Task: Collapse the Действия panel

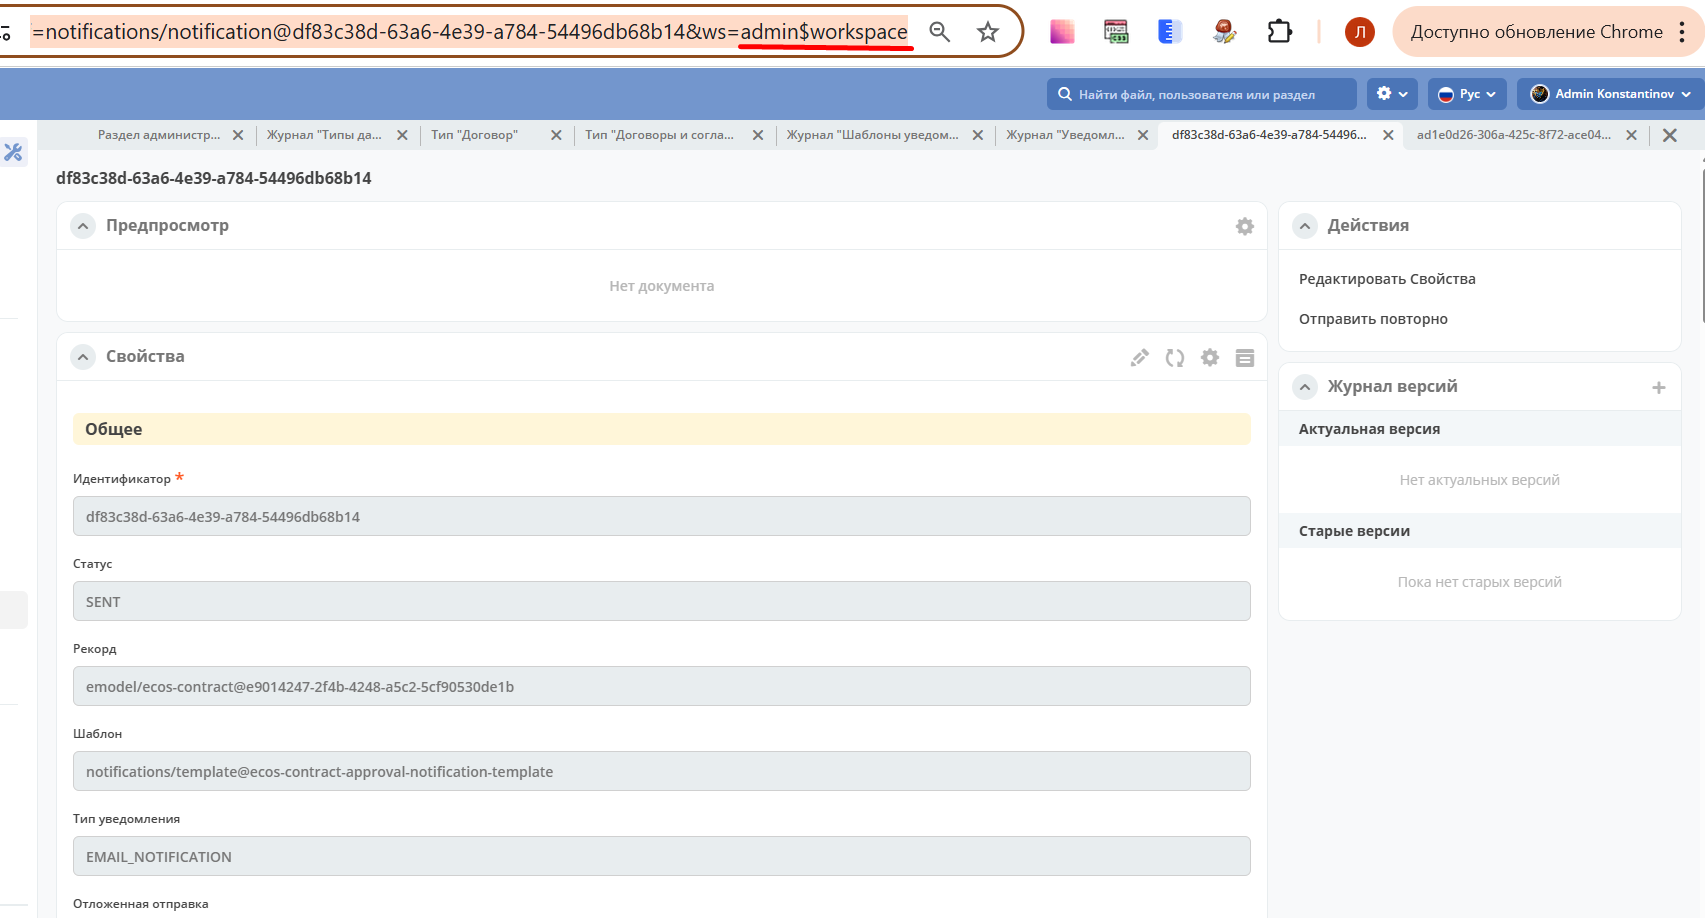Action: click(x=1305, y=226)
